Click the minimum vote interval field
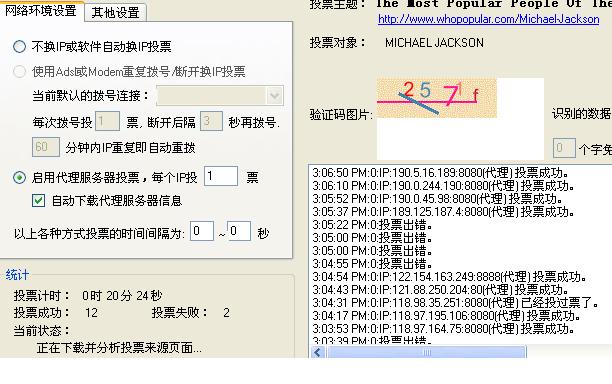612x384 pixels. [x=202, y=231]
